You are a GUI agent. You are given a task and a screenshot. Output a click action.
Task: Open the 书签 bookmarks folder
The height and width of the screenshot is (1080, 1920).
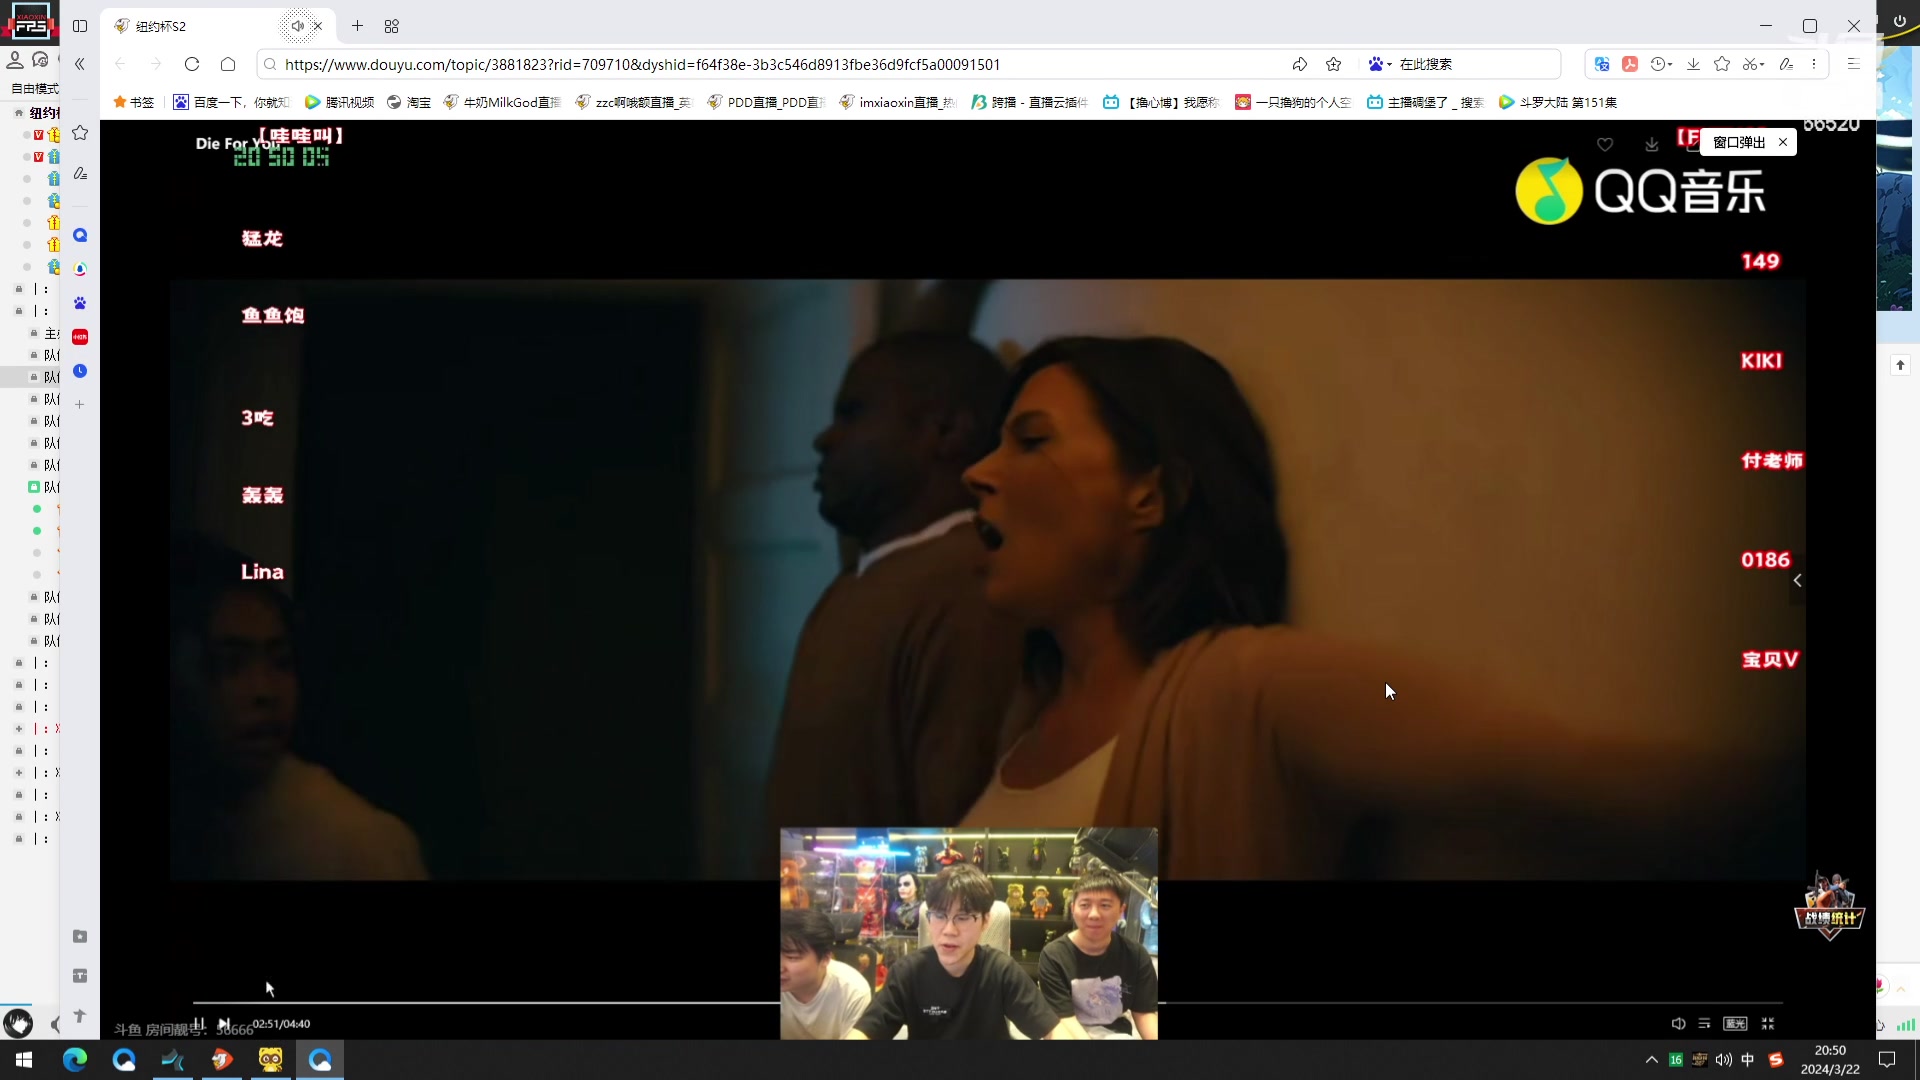(134, 102)
